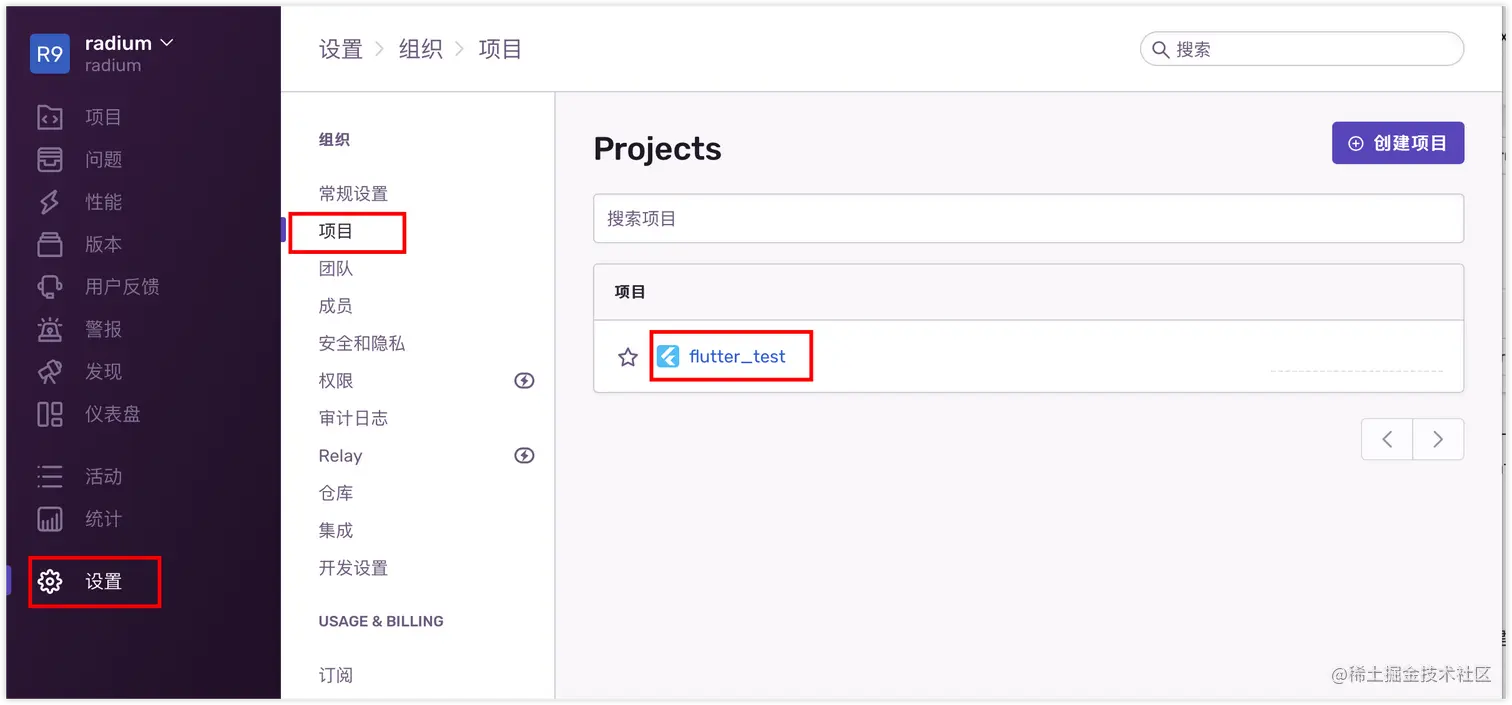Click the previous page chevron
Image resolution: width=1512 pixels, height=705 pixels.
tap(1386, 439)
